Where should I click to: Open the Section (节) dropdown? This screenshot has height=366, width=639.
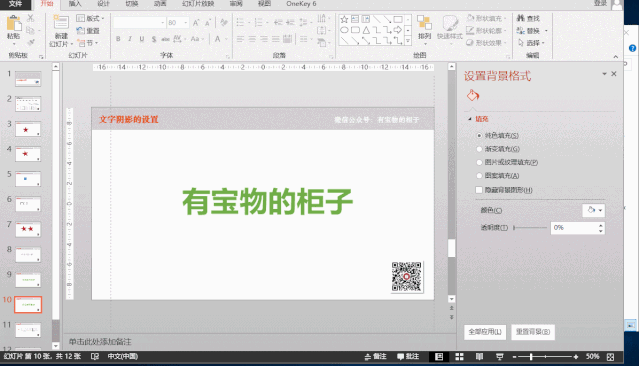pos(88,43)
